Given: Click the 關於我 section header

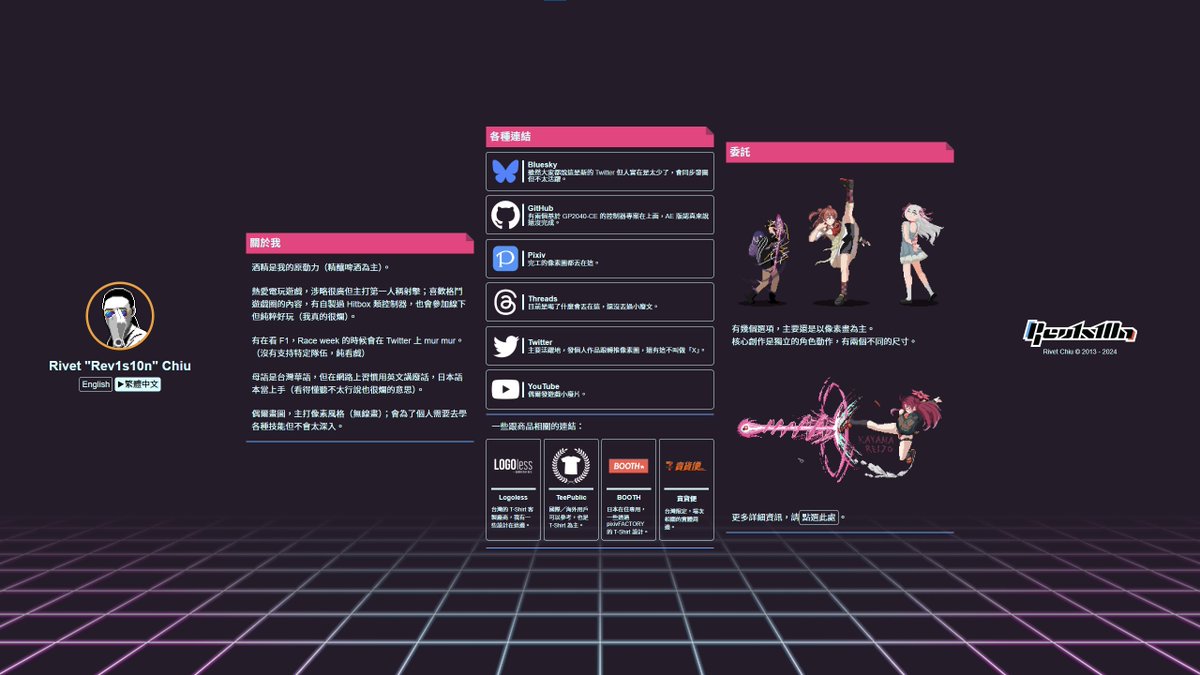Looking at the screenshot, I should coord(360,243).
